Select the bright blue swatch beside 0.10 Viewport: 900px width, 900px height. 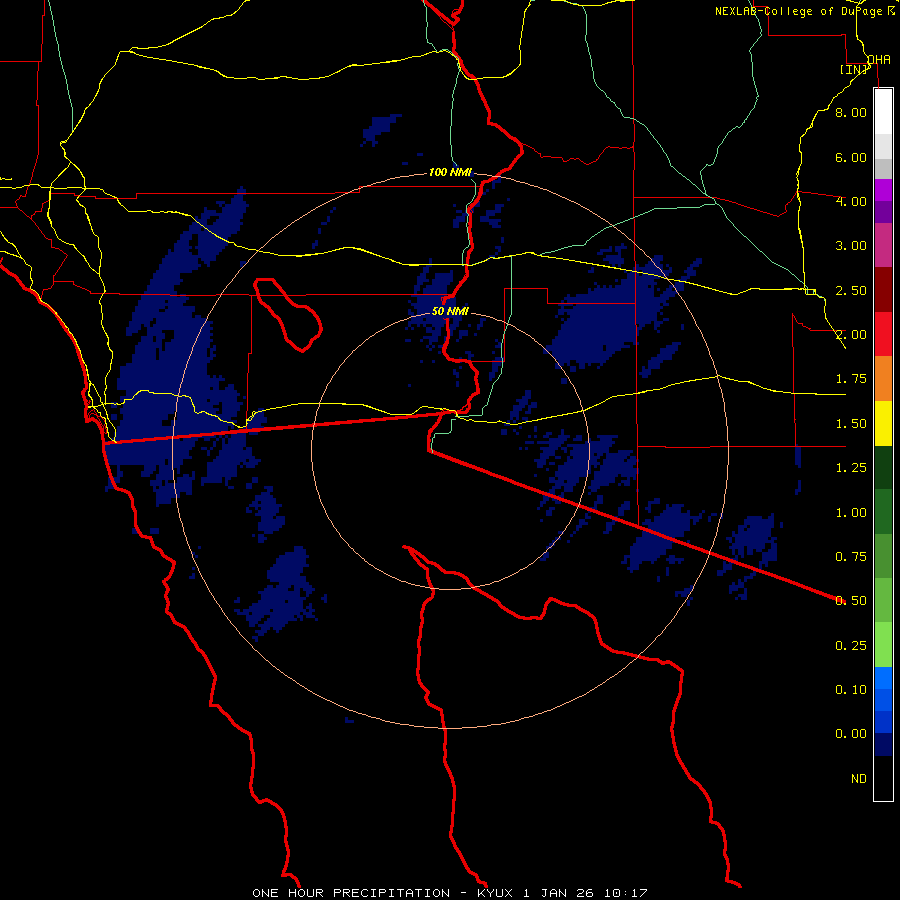(x=883, y=678)
